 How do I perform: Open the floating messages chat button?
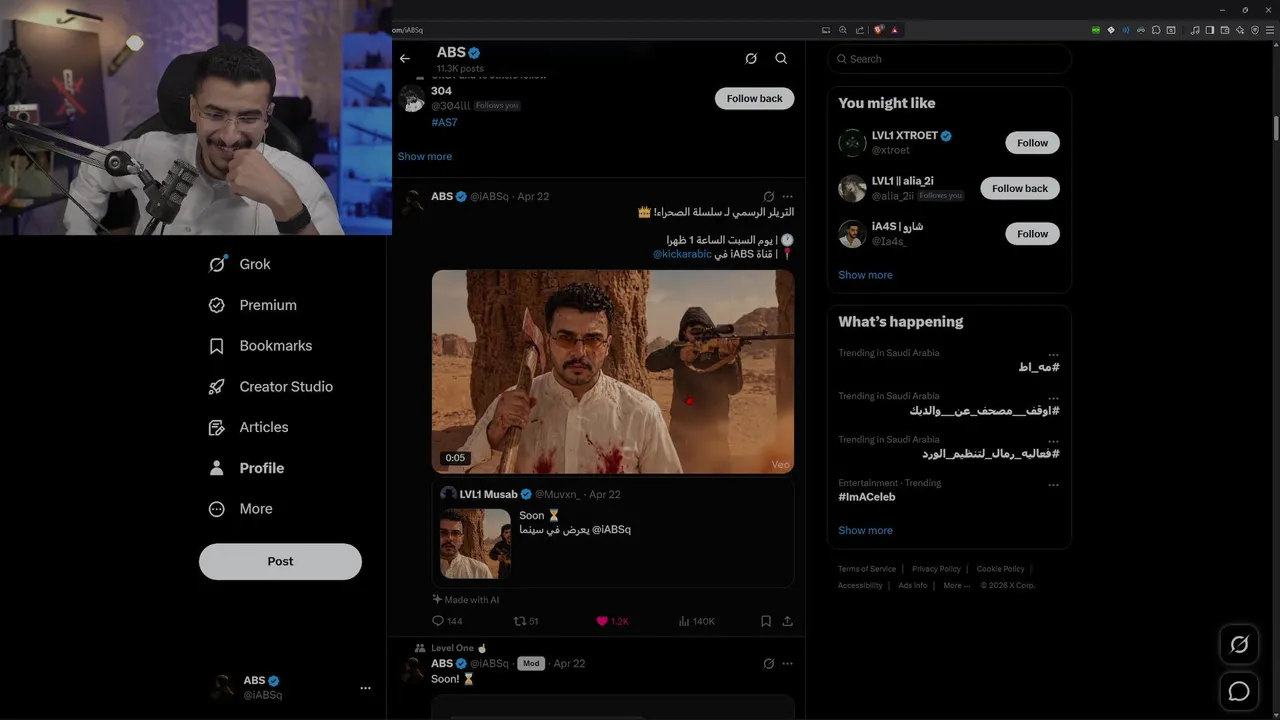tap(1239, 691)
